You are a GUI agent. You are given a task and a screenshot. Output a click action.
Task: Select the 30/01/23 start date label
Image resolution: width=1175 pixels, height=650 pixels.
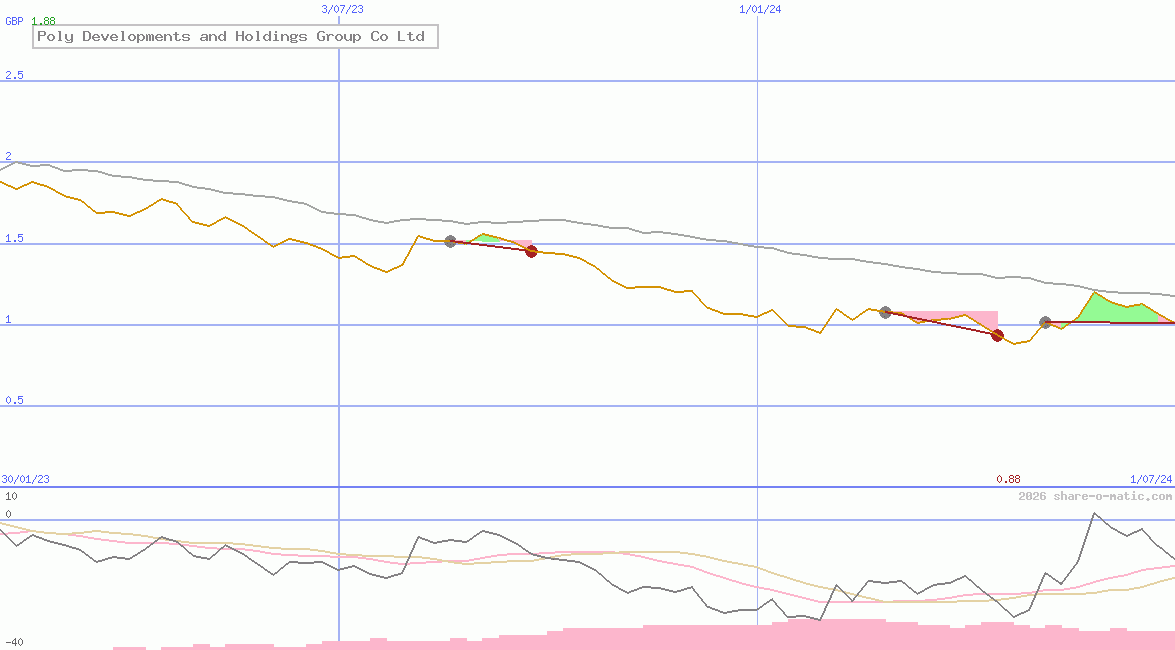pyautogui.click(x=25, y=479)
